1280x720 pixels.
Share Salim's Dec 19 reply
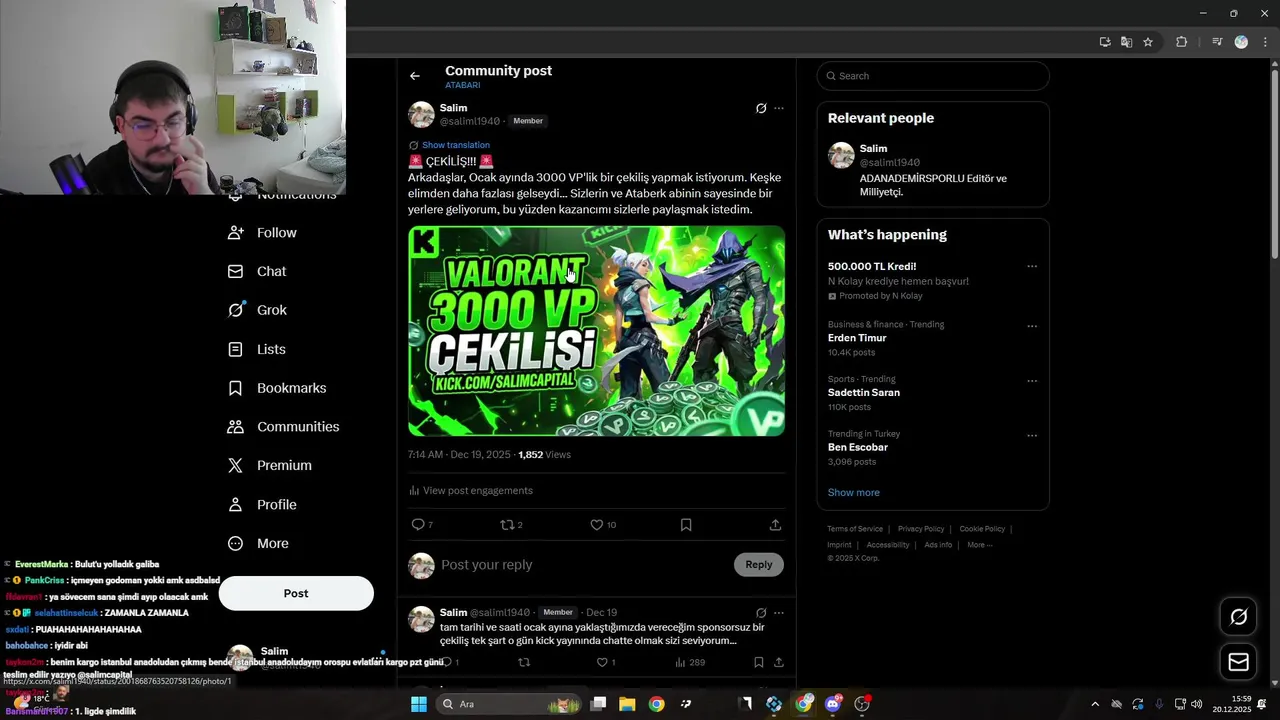(779, 662)
